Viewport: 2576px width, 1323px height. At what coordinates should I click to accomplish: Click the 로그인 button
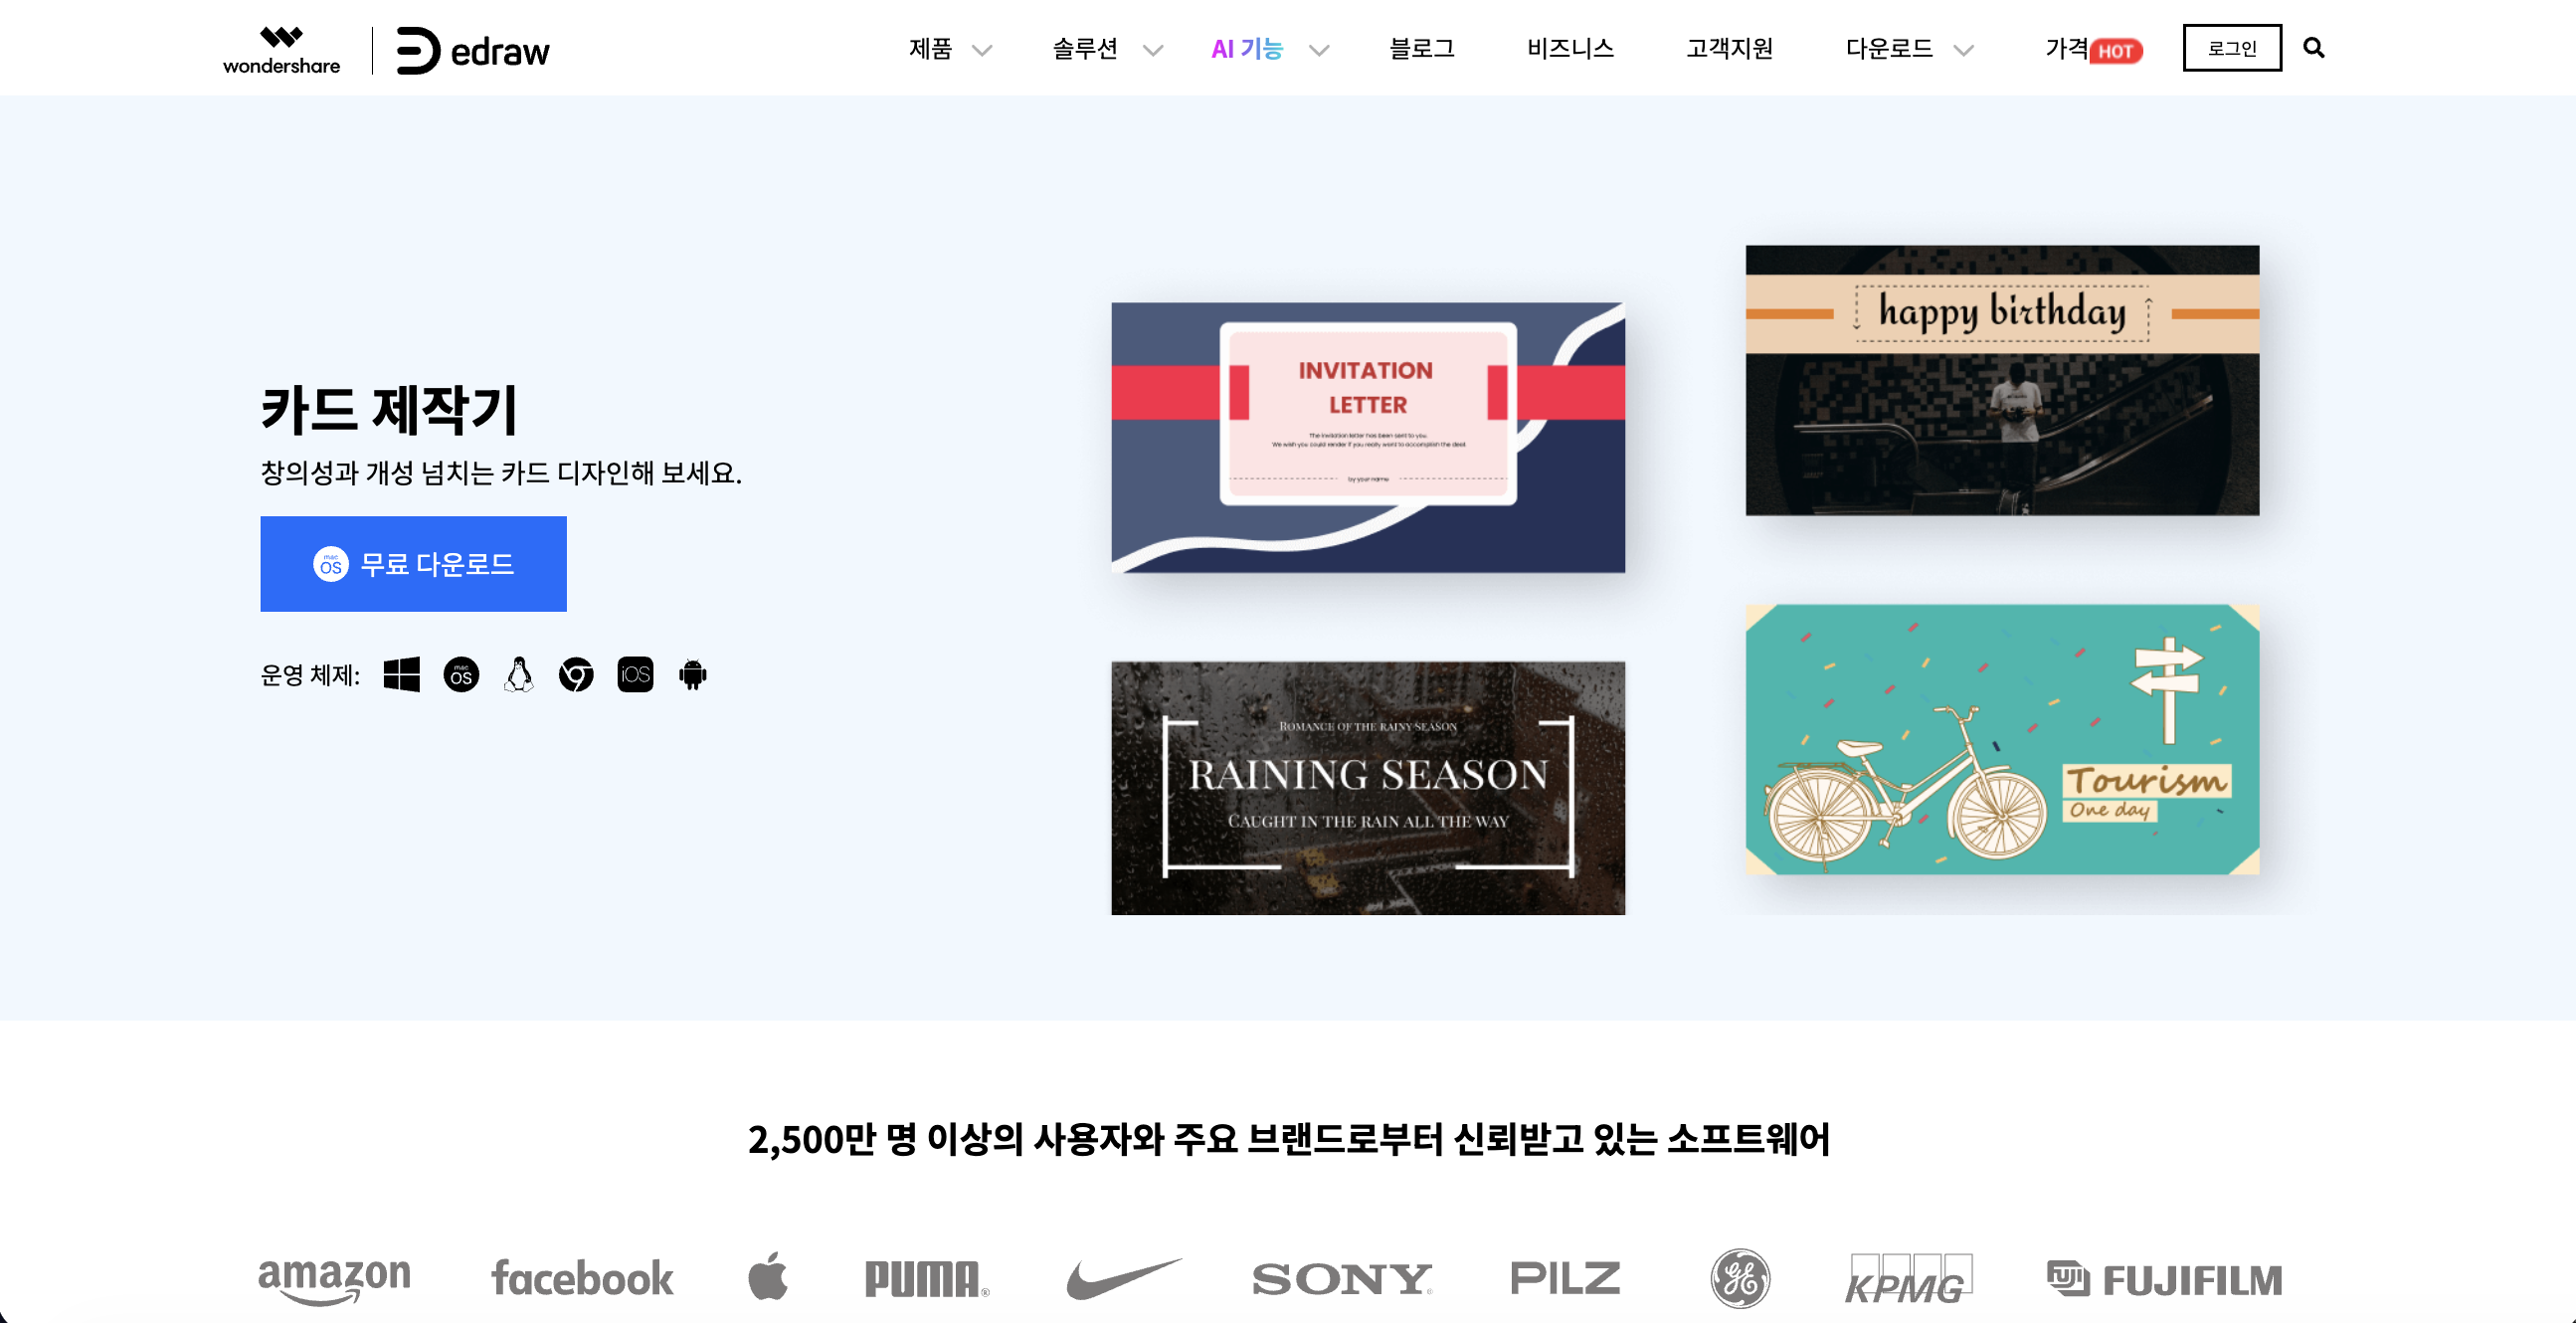pyautogui.click(x=2232, y=48)
